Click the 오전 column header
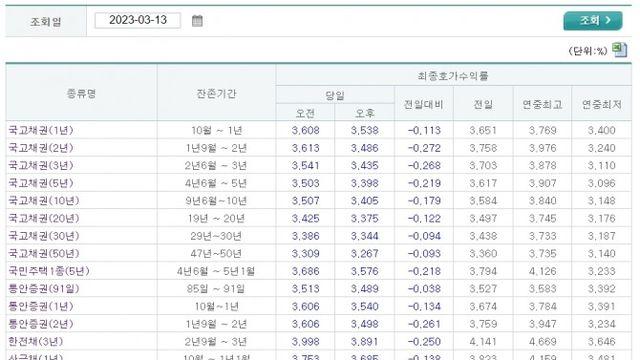Image resolution: width=640 pixels, height=360 pixels. (305, 113)
